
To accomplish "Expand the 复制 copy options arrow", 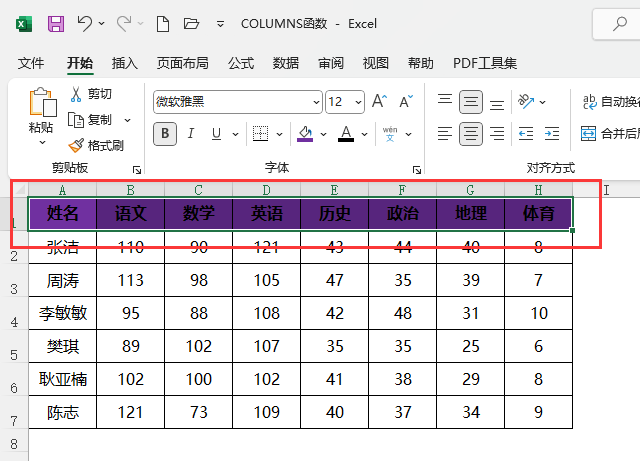I will tap(127, 120).
